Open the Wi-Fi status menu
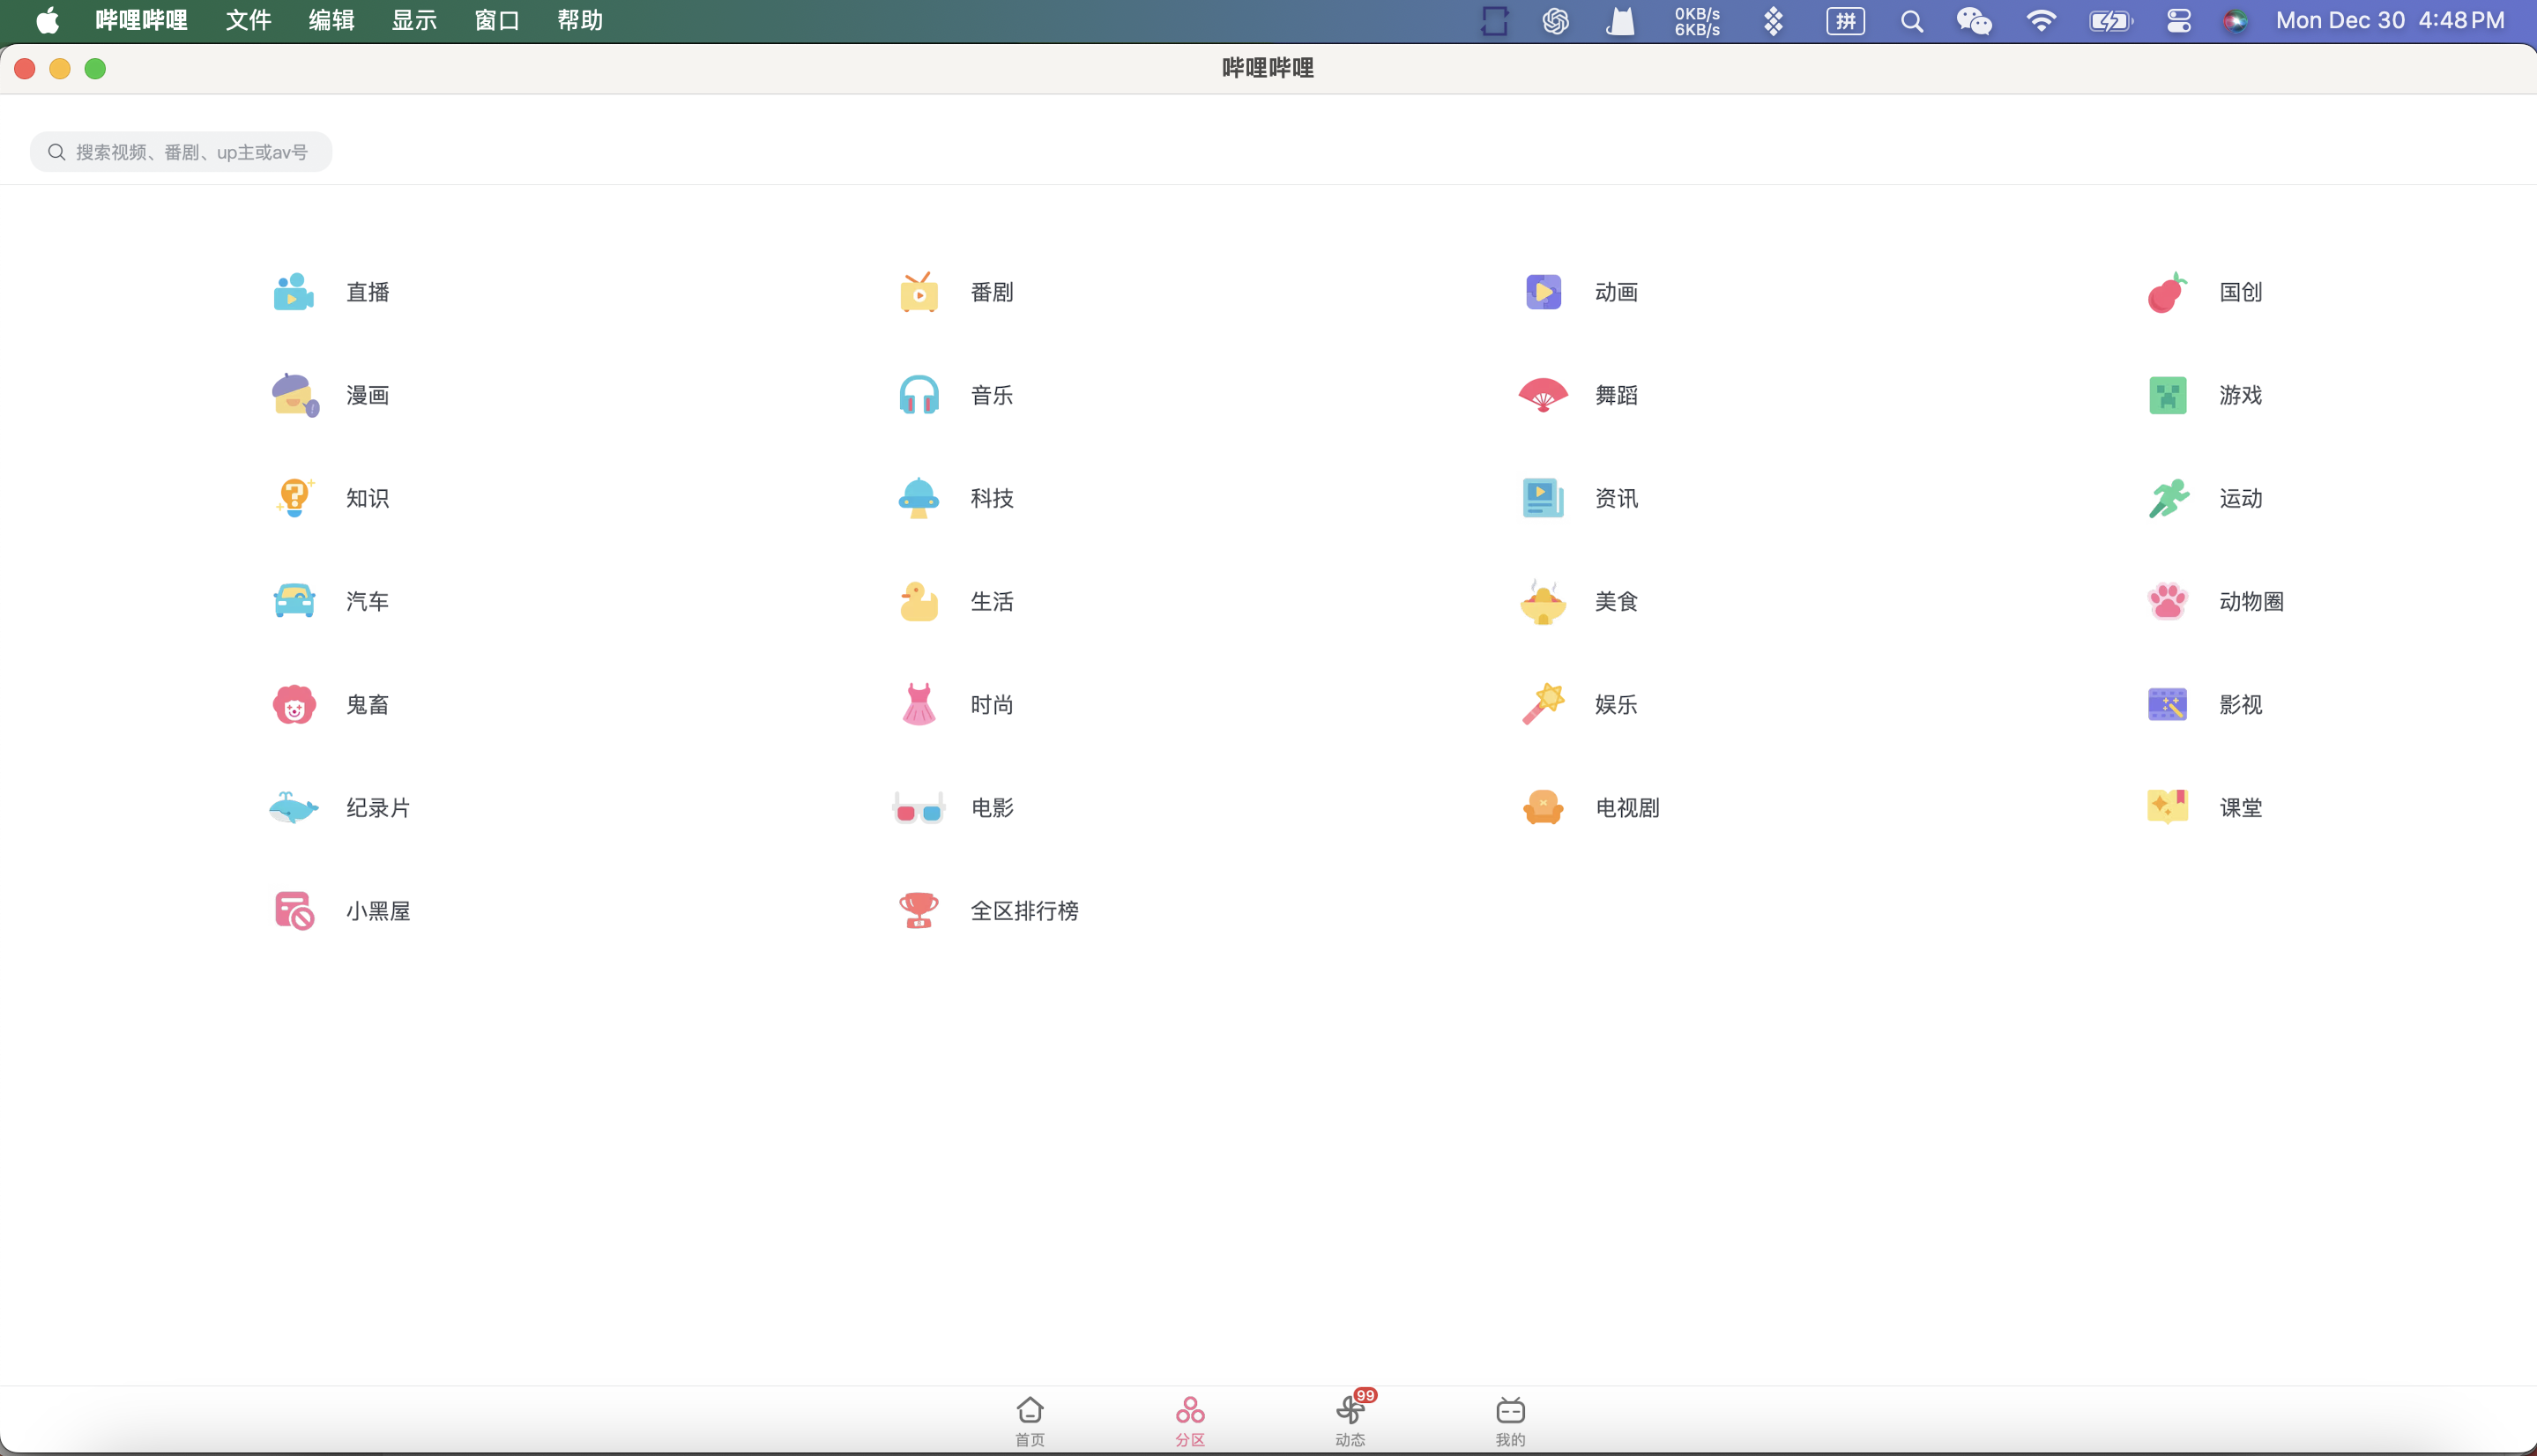This screenshot has width=2537, height=1456. coord(2041,21)
